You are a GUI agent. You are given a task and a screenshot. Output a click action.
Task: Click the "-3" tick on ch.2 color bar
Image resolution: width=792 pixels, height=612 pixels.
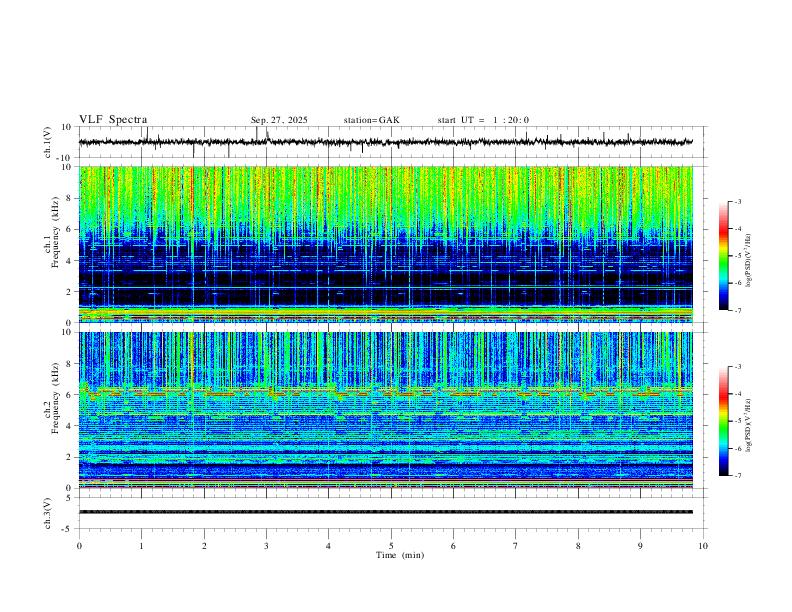pos(738,367)
